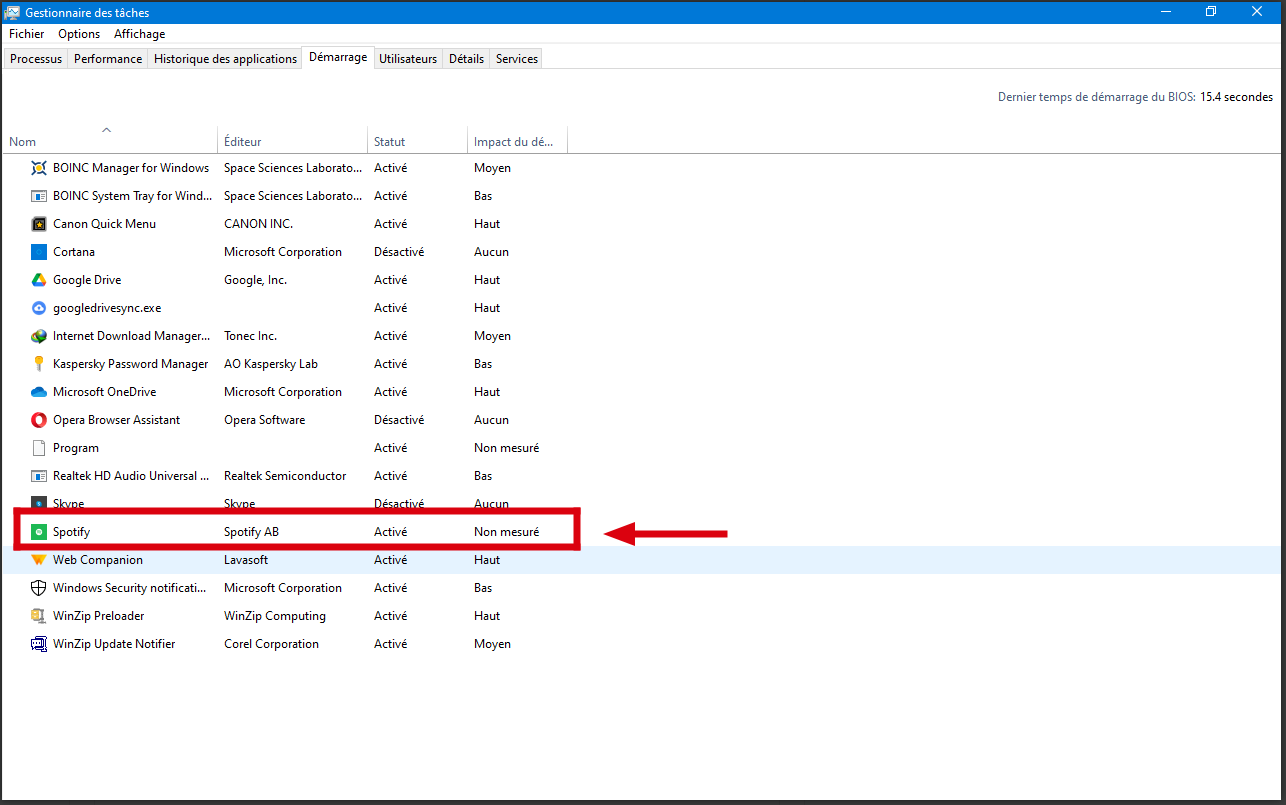The width and height of the screenshot is (1286, 805).
Task: Click the Opera Software publisher cell
Action: [265, 420]
